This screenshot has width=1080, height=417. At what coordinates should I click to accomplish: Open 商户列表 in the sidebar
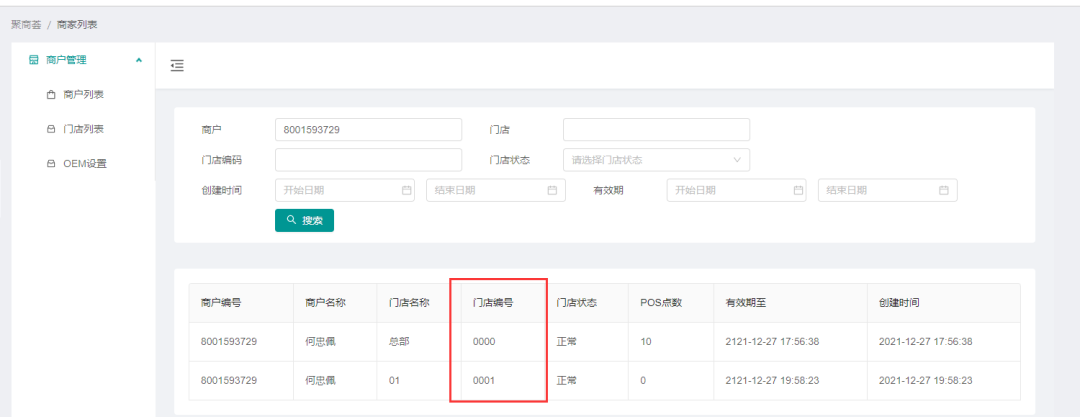click(83, 95)
